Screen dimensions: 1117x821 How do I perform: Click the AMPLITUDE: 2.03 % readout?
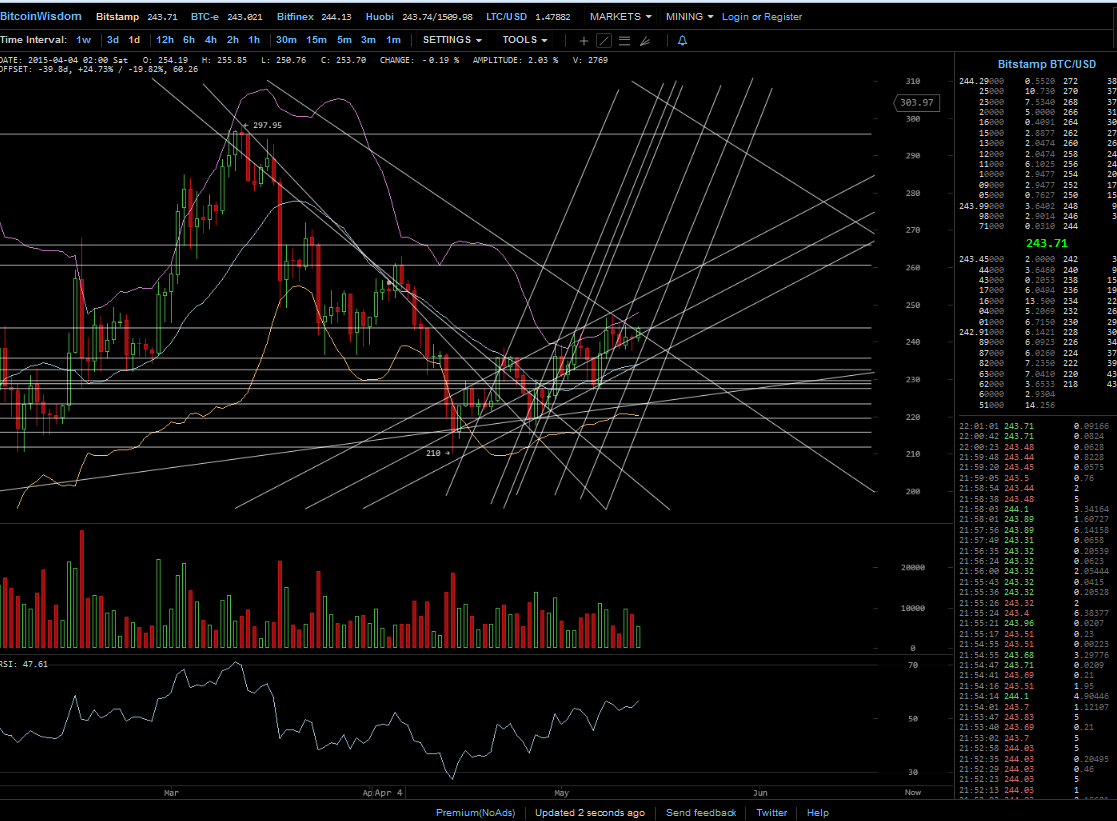pyautogui.click(x=515, y=61)
